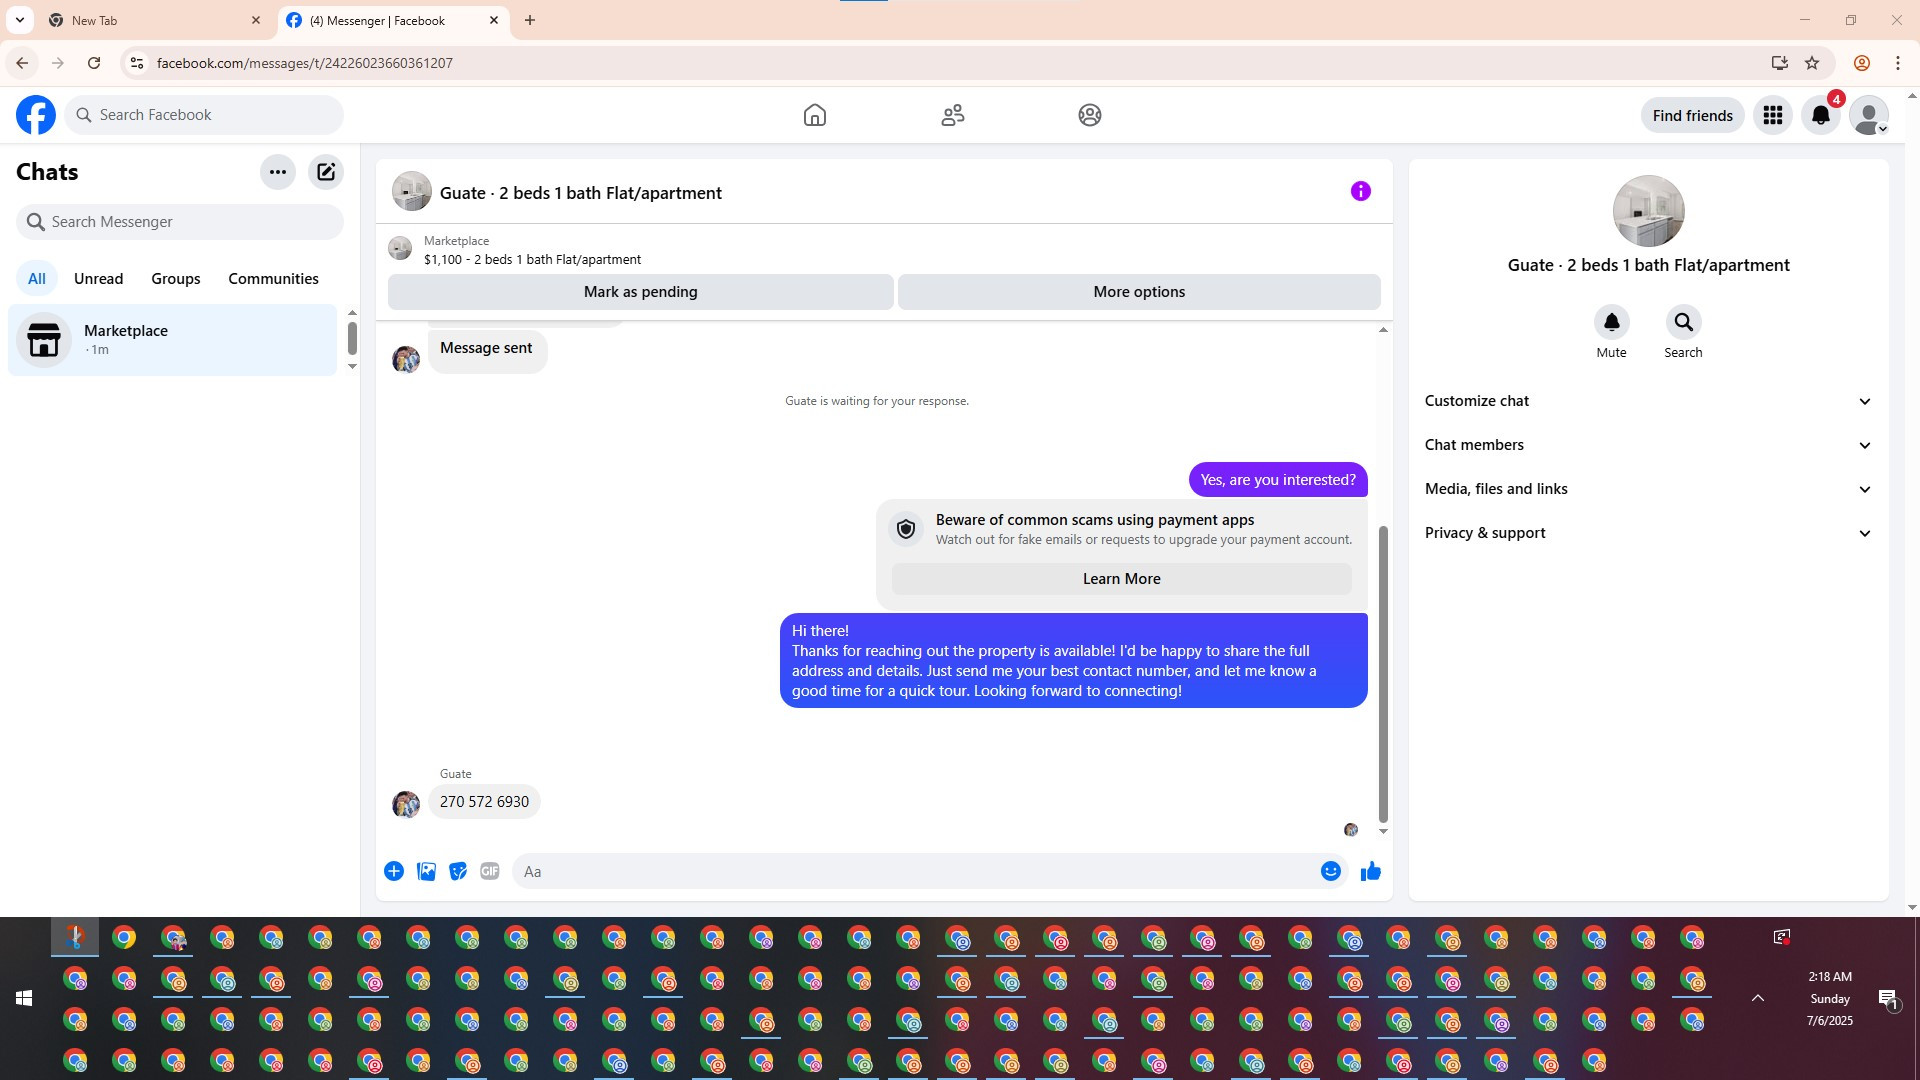Switch to the Unread tab
The image size is (1920, 1080).
click(x=98, y=279)
